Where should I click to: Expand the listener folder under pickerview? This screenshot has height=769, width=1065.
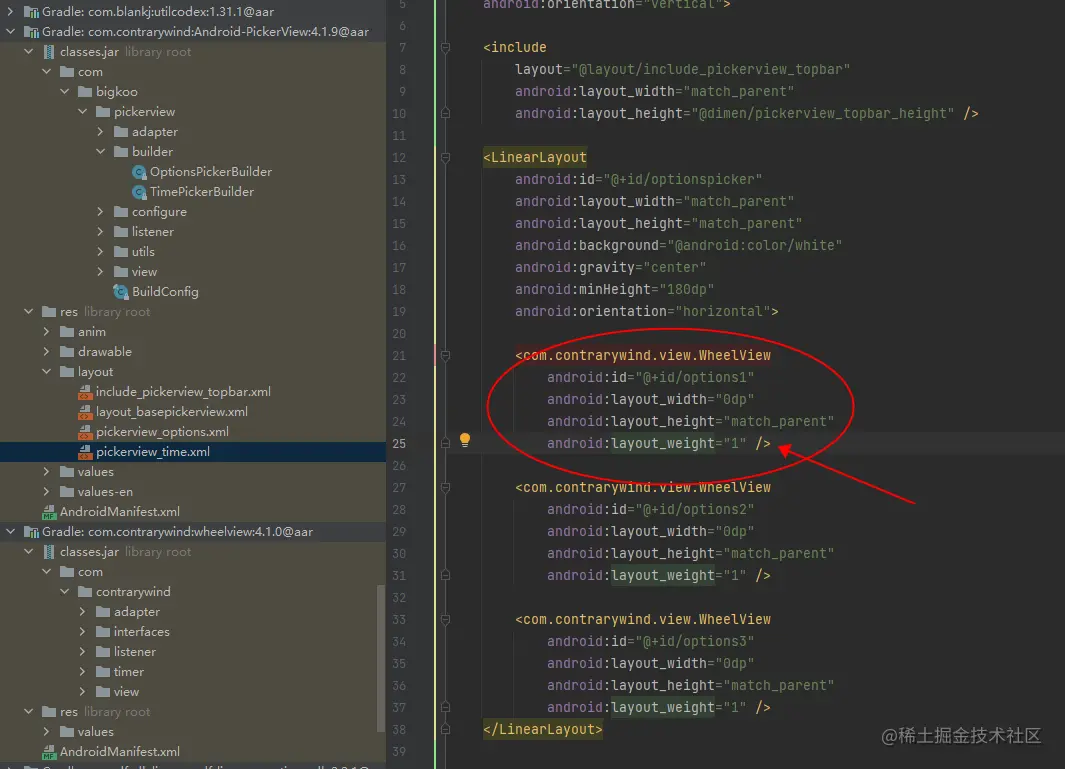click(101, 232)
